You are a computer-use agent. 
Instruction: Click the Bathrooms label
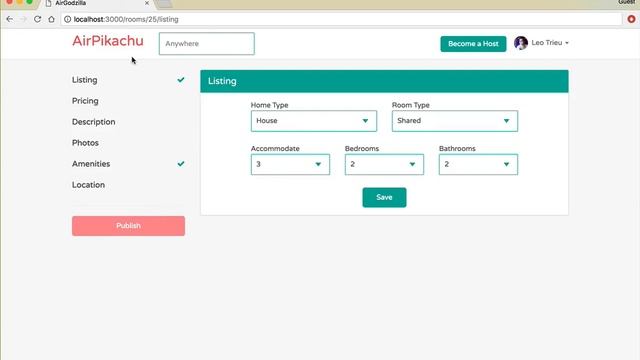[457, 149]
